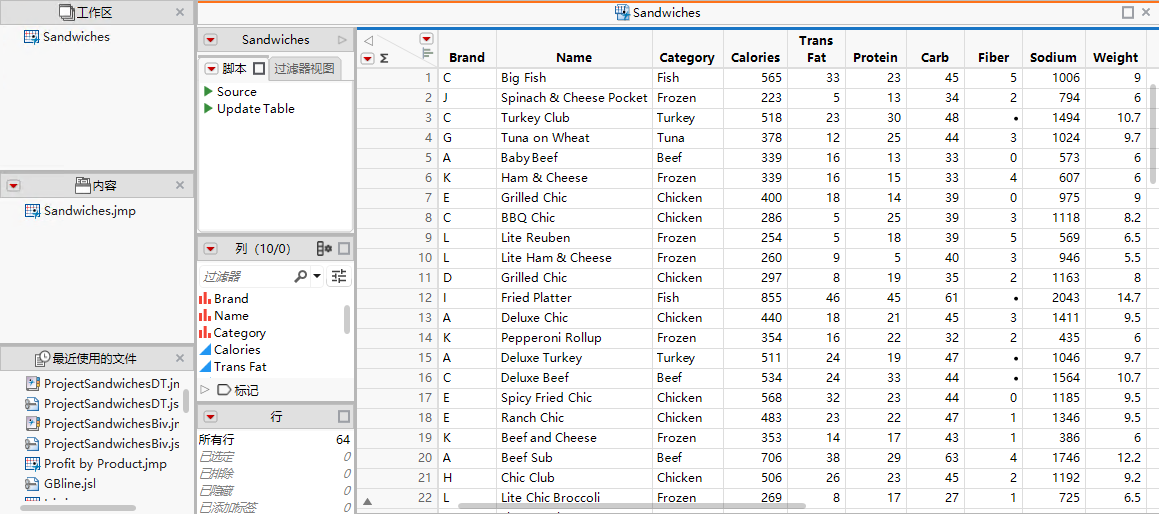This screenshot has width=1159, height=514.
Task: Click the Calories continuous type icon in columns list
Action: pyautogui.click(x=205, y=350)
